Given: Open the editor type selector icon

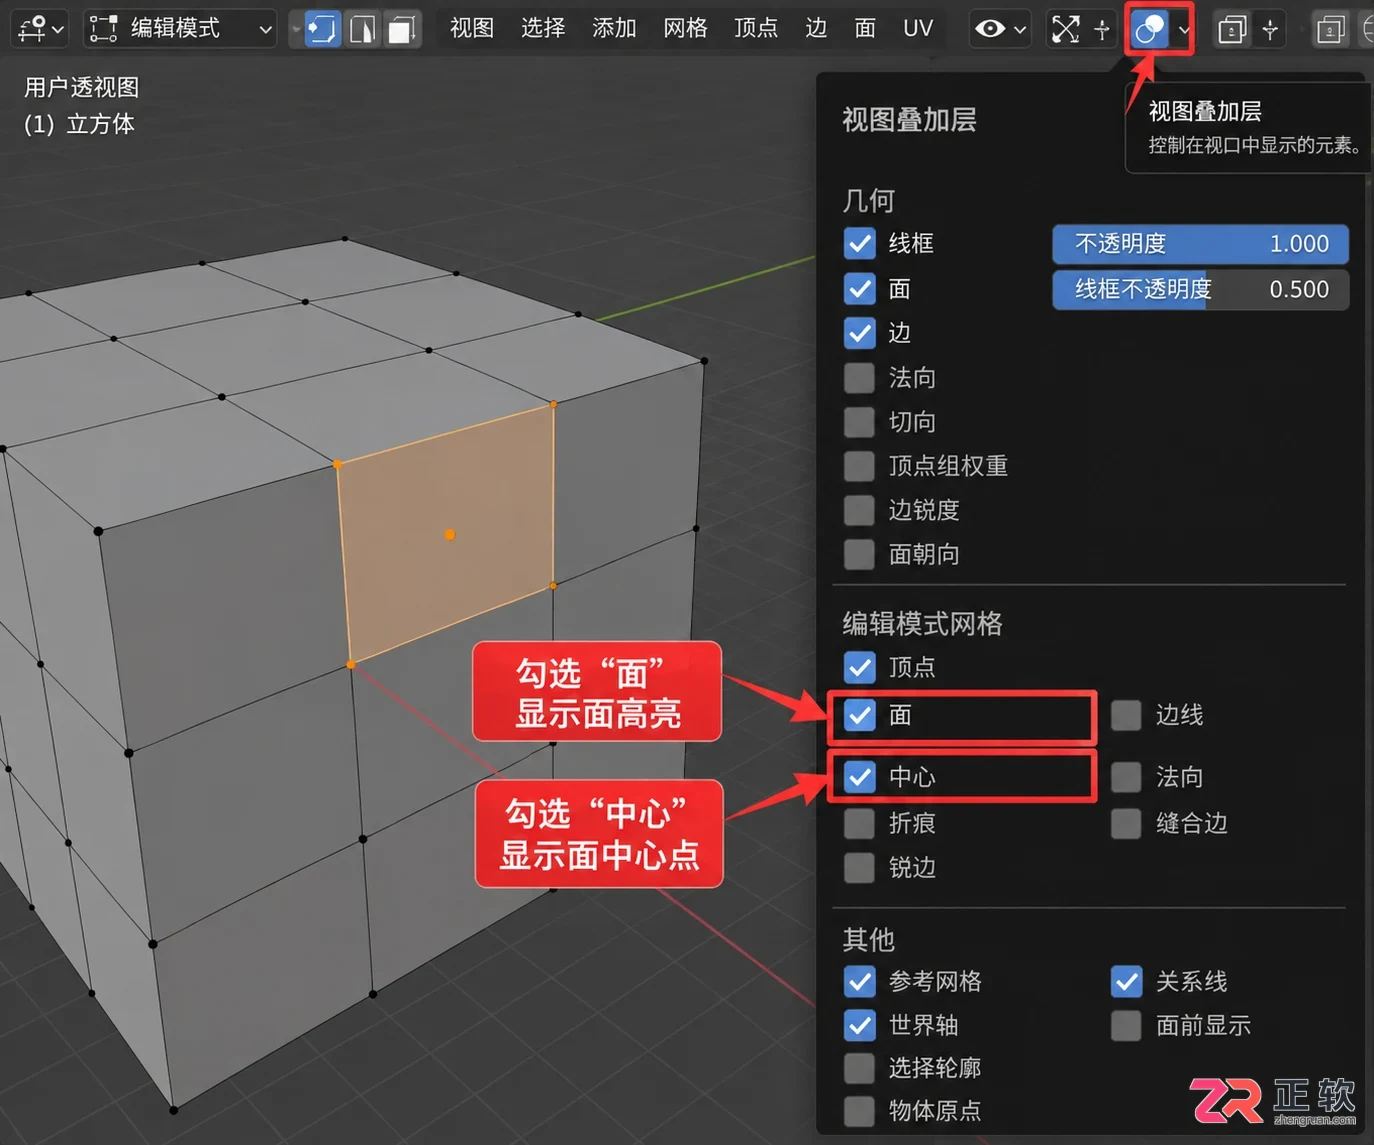Looking at the screenshot, I should 40,28.
